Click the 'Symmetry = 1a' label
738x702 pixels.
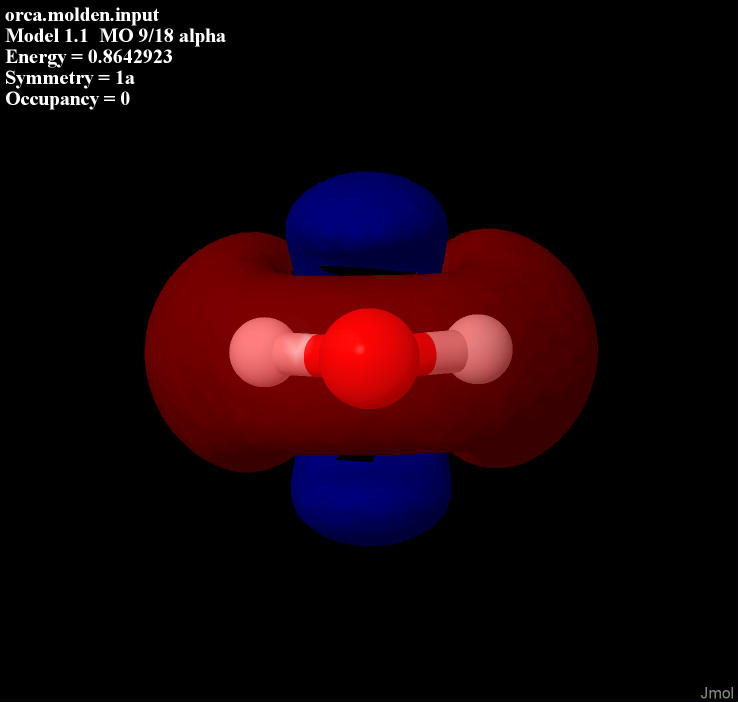(70, 78)
